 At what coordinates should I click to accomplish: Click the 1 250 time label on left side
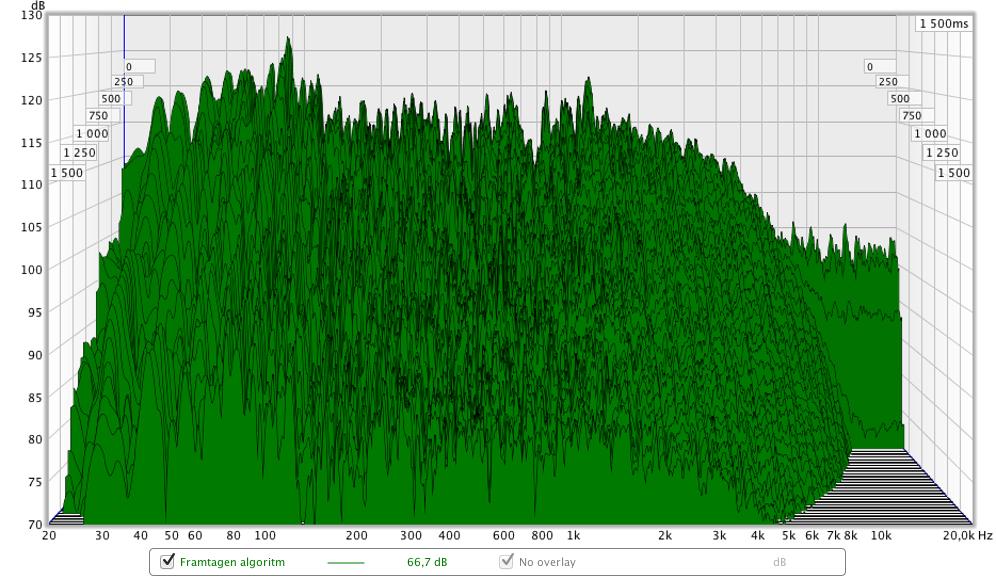(x=79, y=153)
